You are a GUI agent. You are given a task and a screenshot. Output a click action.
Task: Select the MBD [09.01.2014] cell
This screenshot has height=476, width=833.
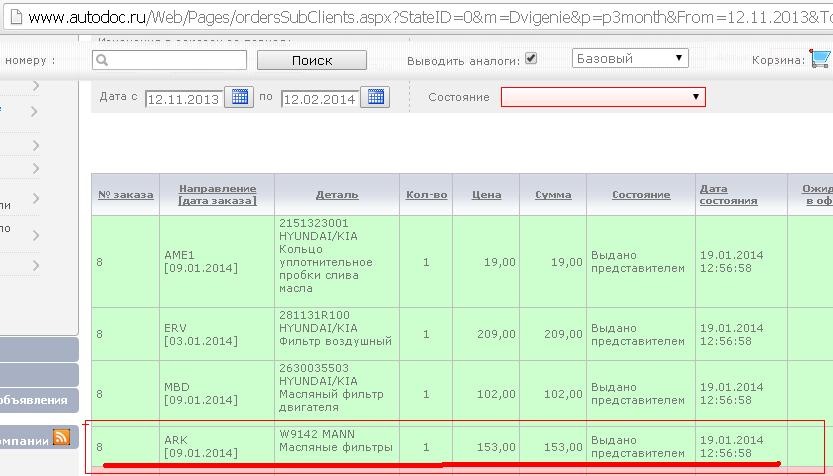217,394
